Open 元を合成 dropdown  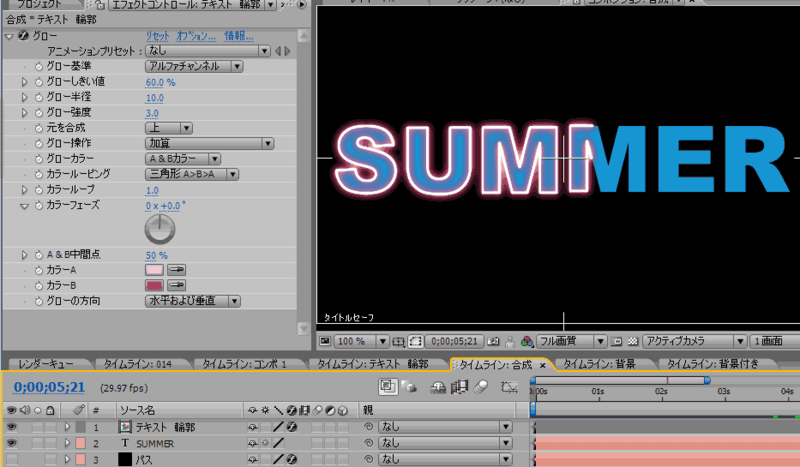click(x=169, y=128)
